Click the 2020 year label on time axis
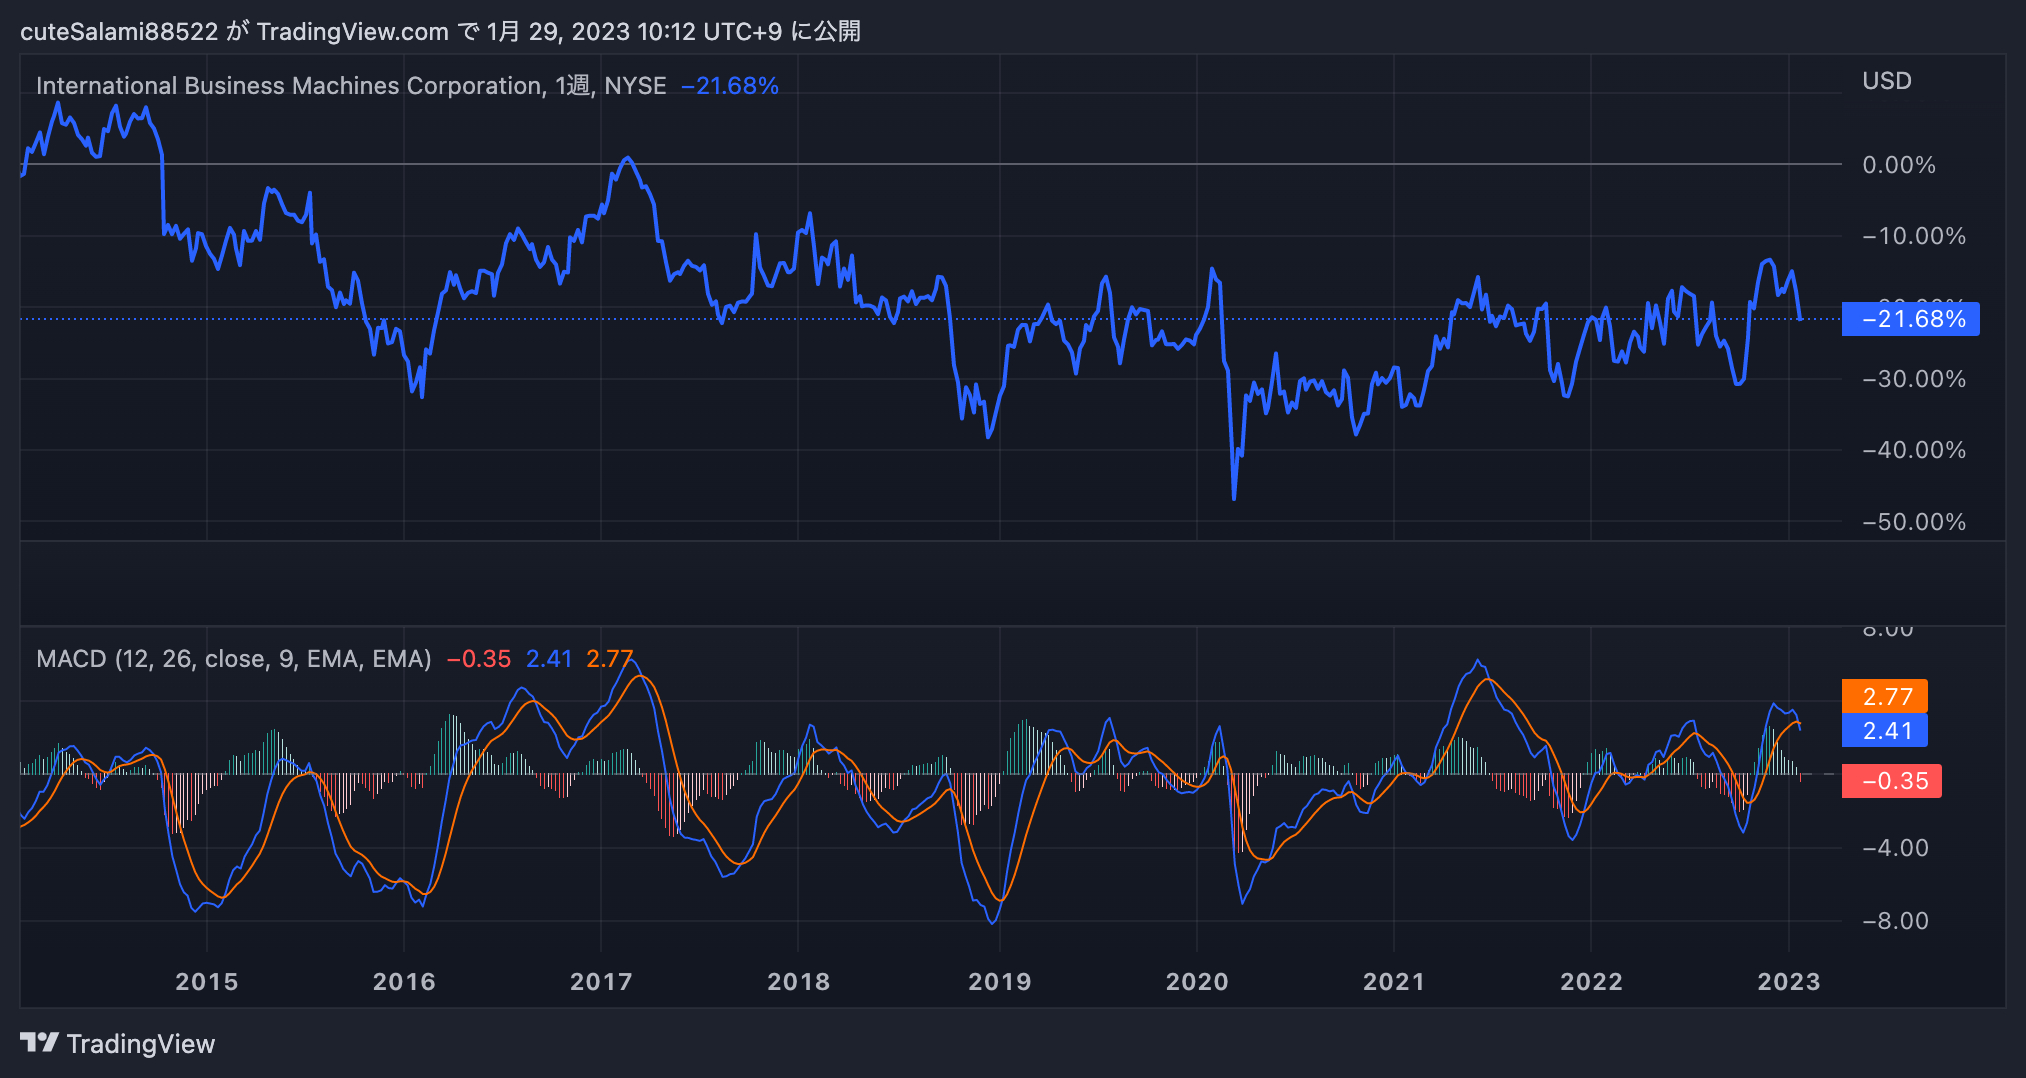Screen dimensions: 2026x1078 1196,982
